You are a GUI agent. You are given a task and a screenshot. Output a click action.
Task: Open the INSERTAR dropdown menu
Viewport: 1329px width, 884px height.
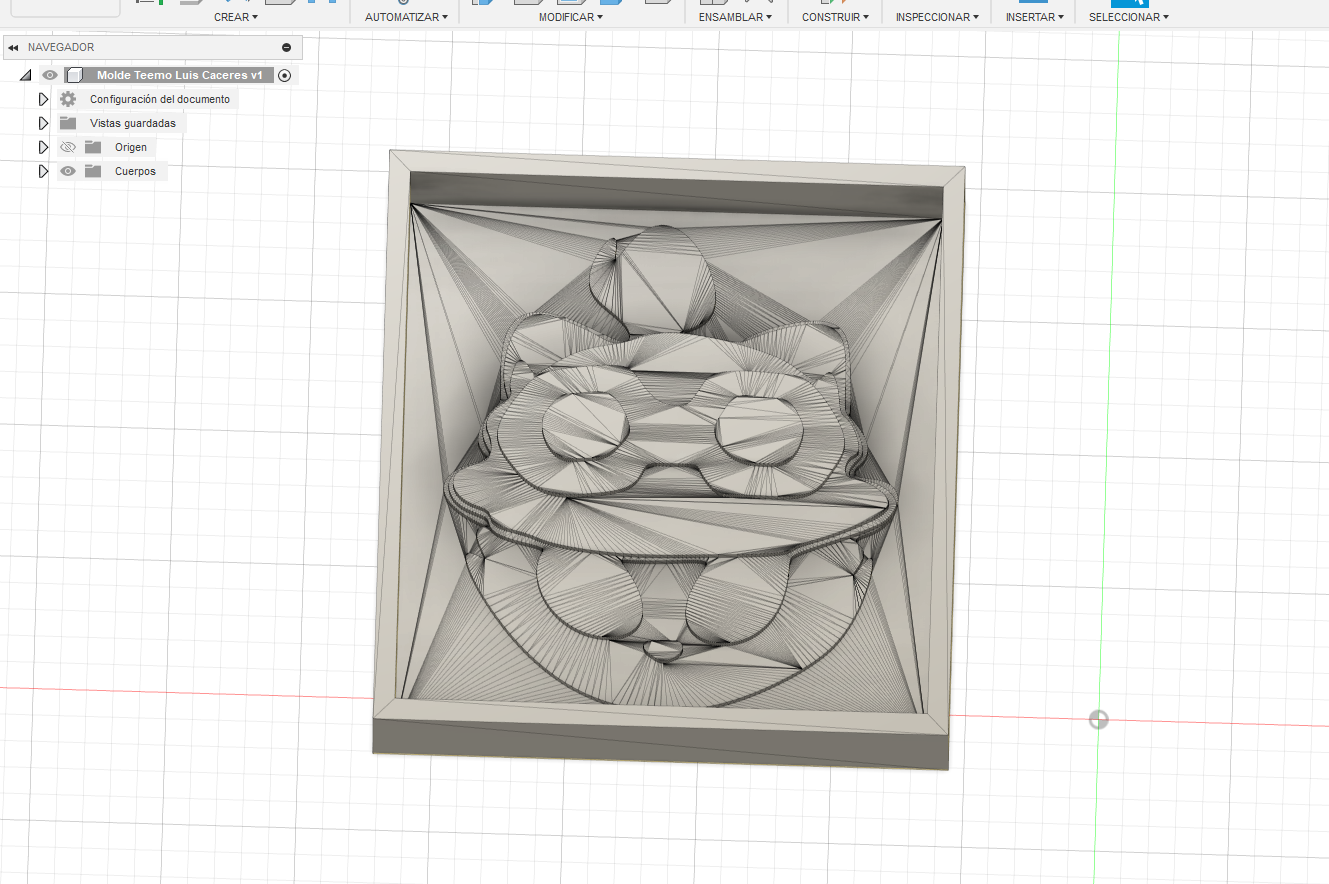(x=1034, y=17)
